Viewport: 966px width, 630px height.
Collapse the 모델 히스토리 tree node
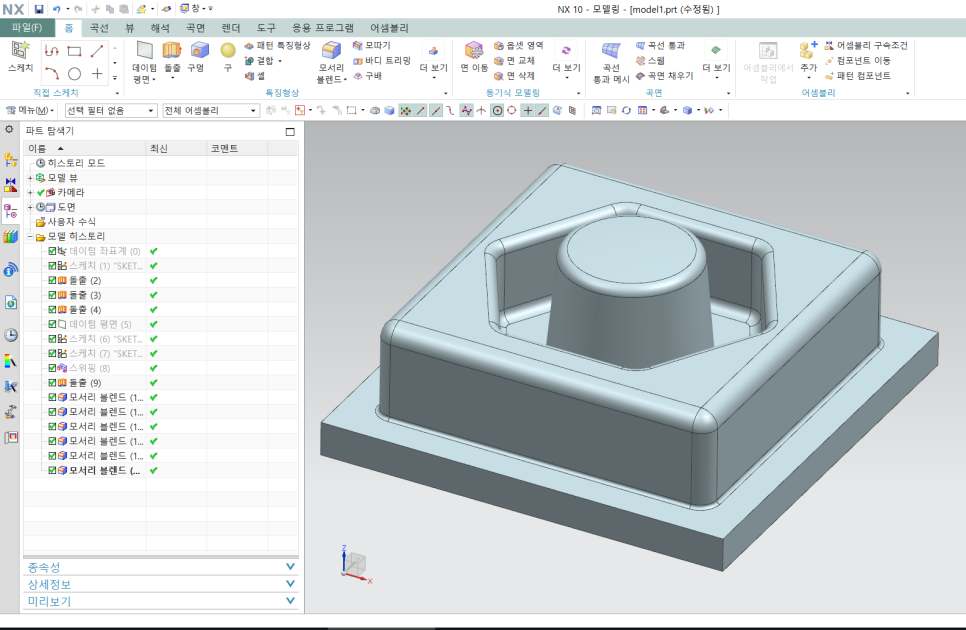point(30,236)
